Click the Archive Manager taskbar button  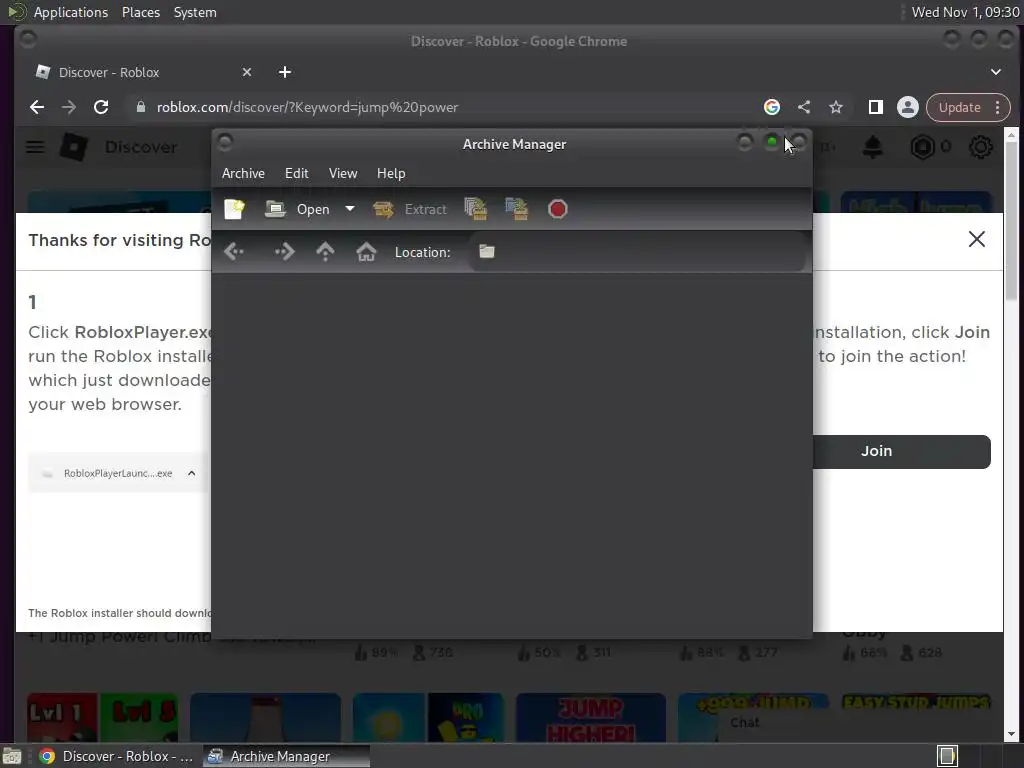[x=284, y=756]
